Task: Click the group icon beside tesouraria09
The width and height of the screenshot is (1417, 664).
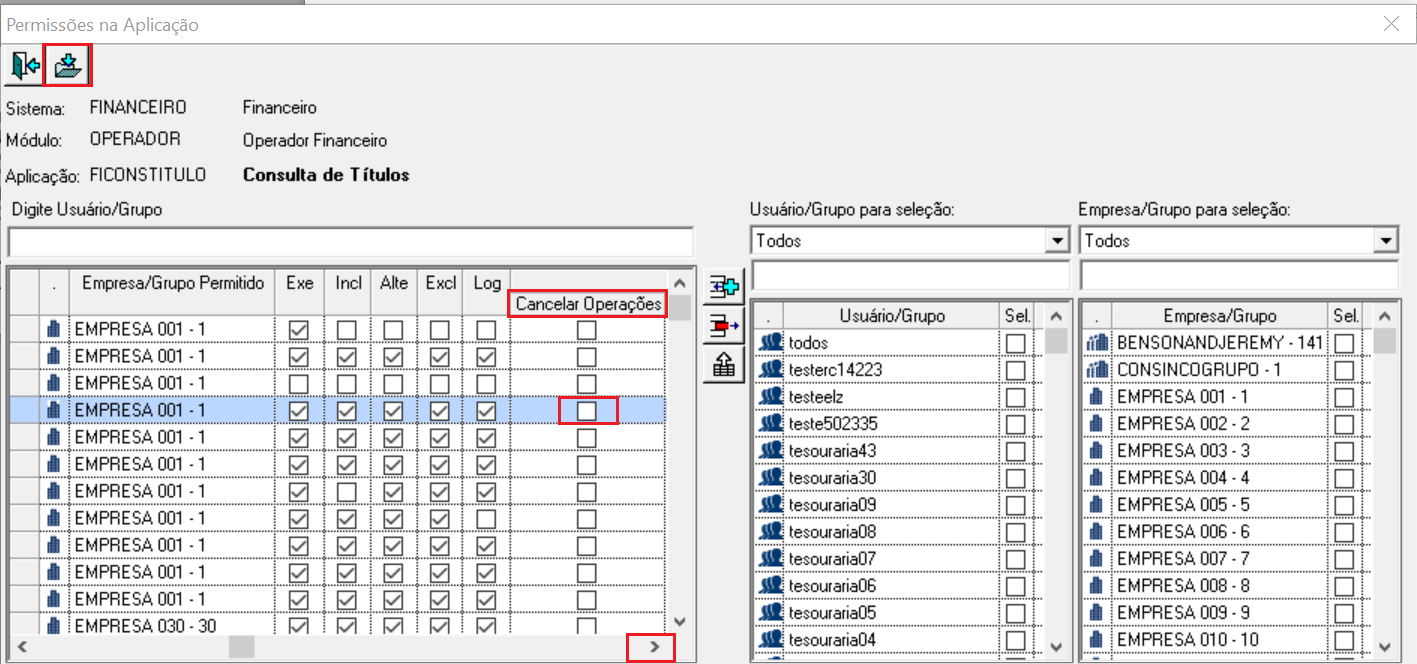Action: [x=771, y=505]
